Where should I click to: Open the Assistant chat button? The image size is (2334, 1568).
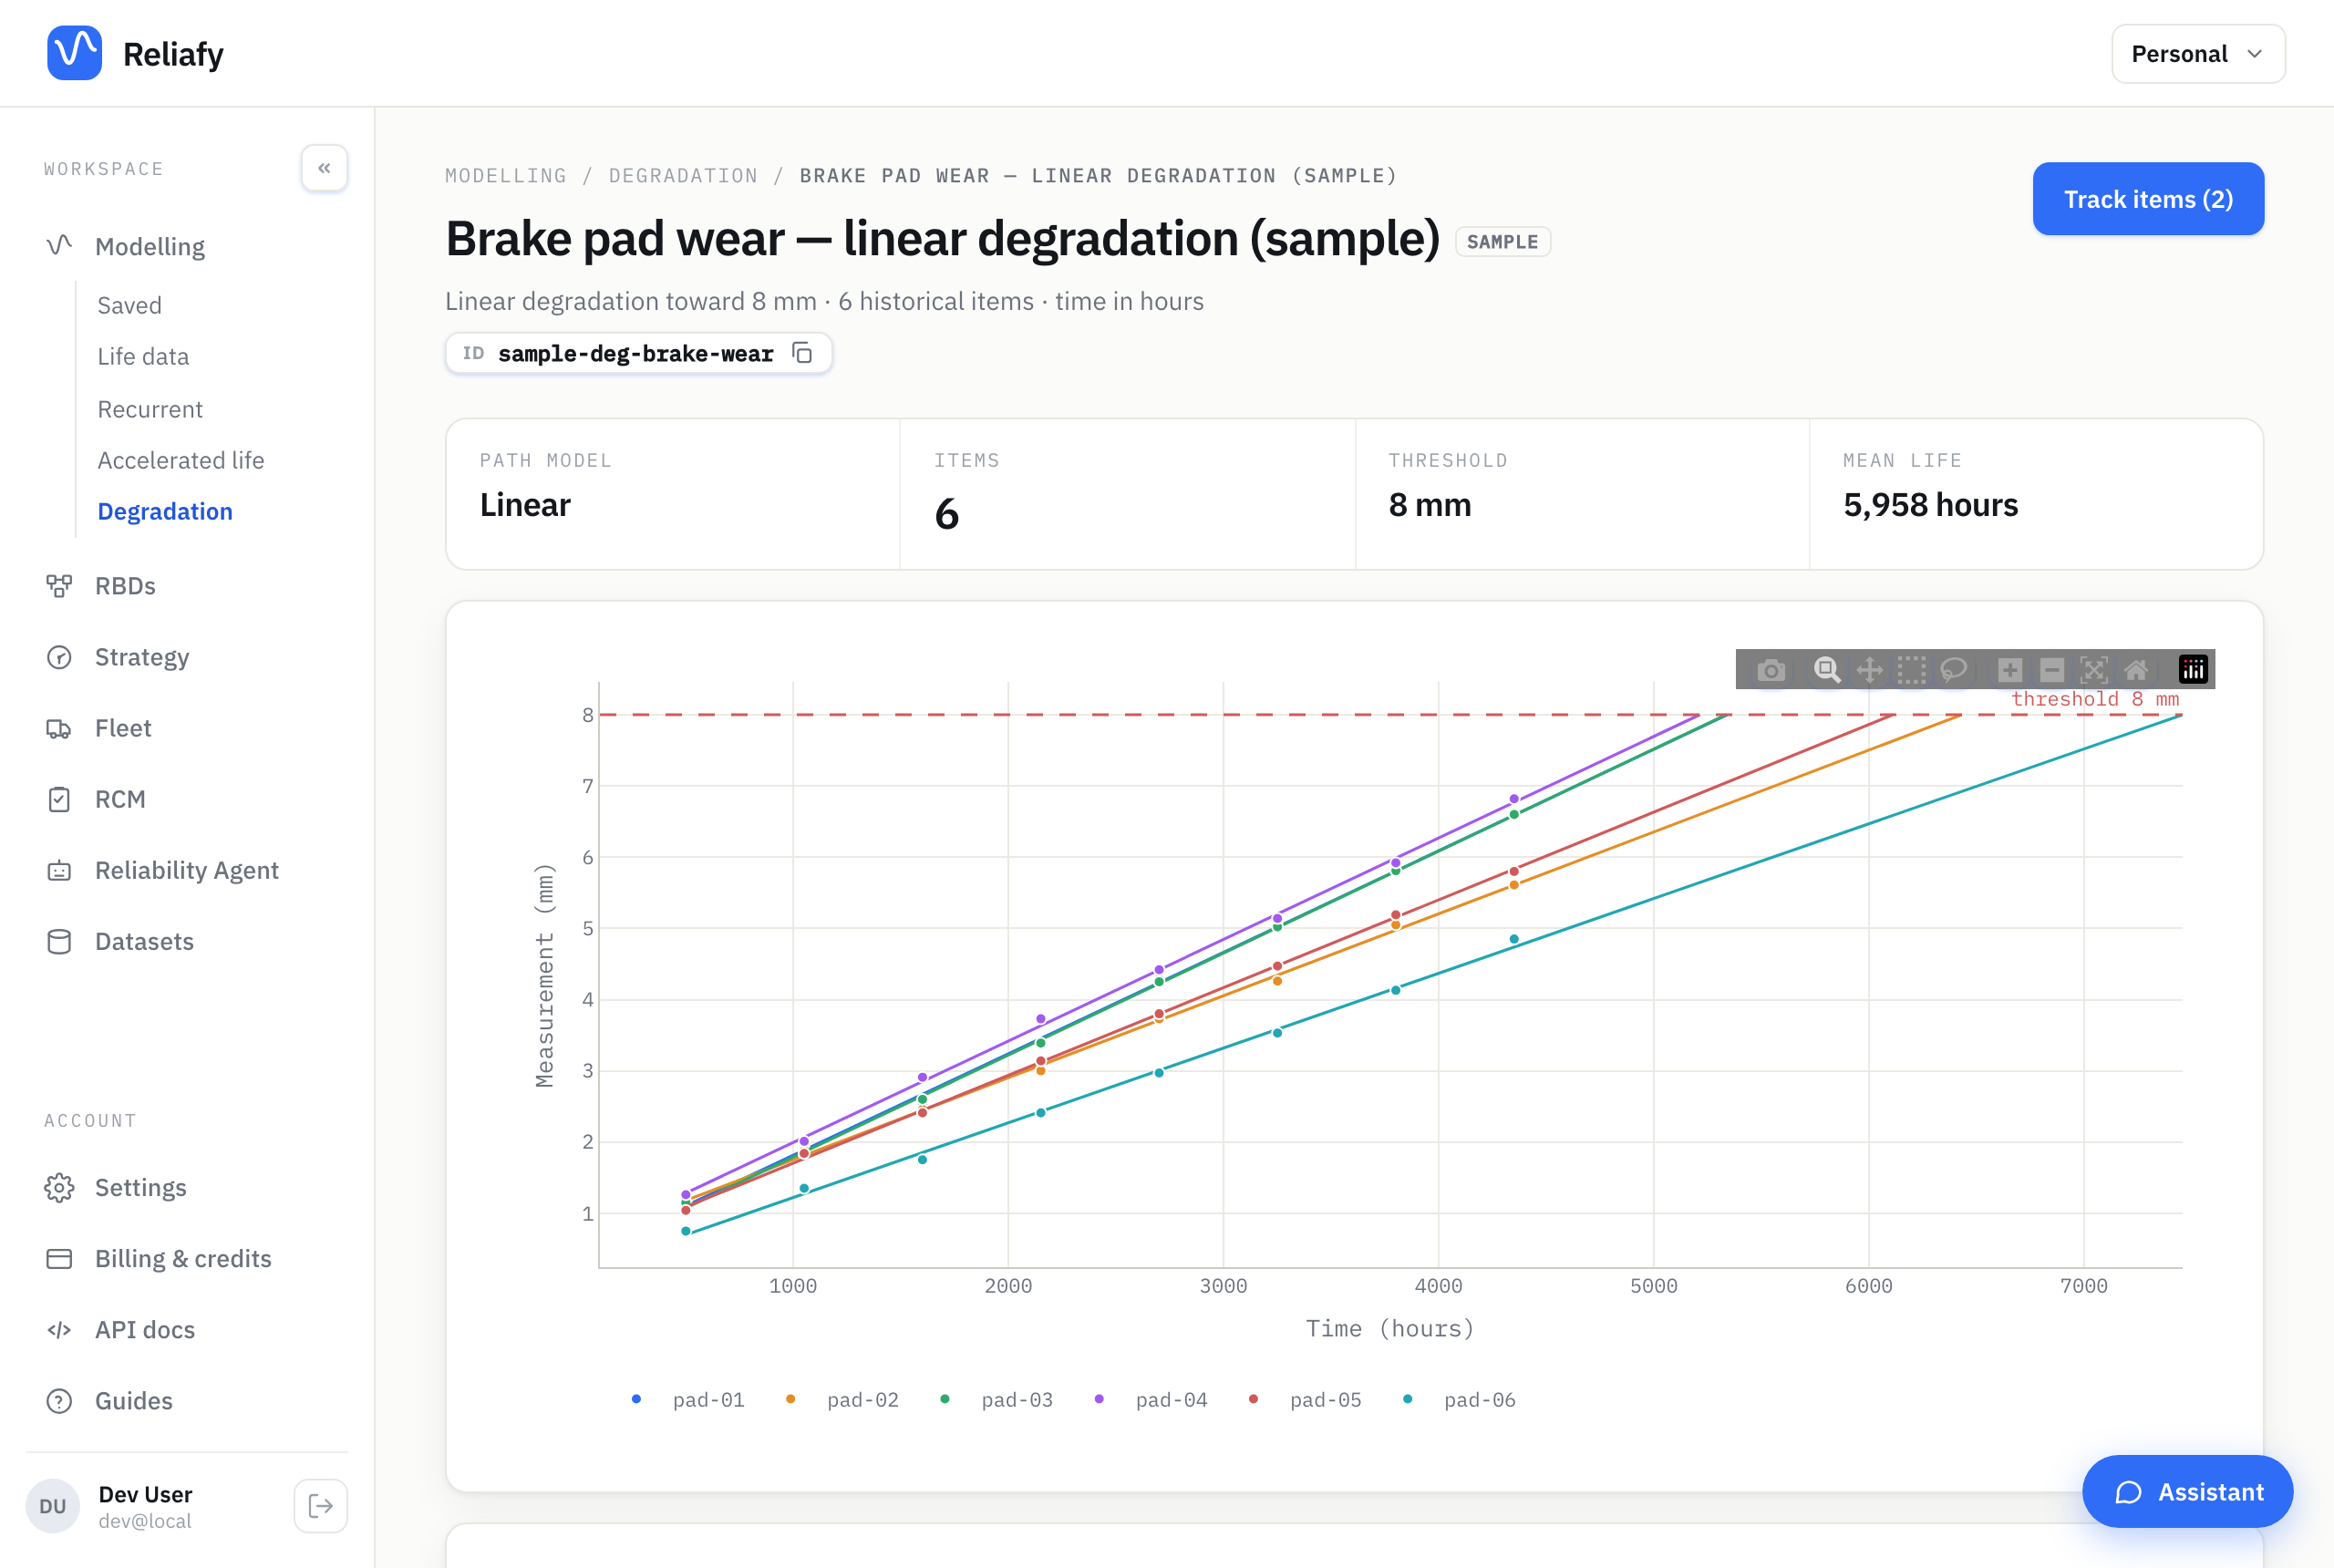[x=2186, y=1491]
